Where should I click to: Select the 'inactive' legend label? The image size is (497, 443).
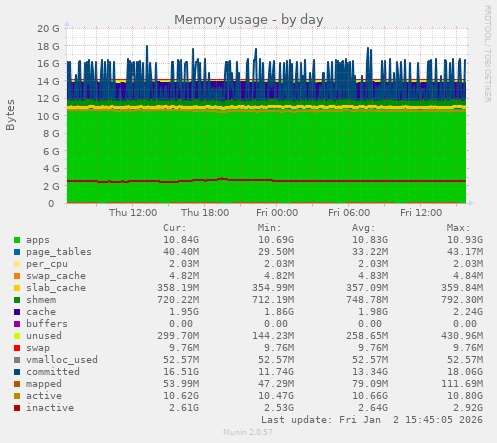click(x=50, y=408)
